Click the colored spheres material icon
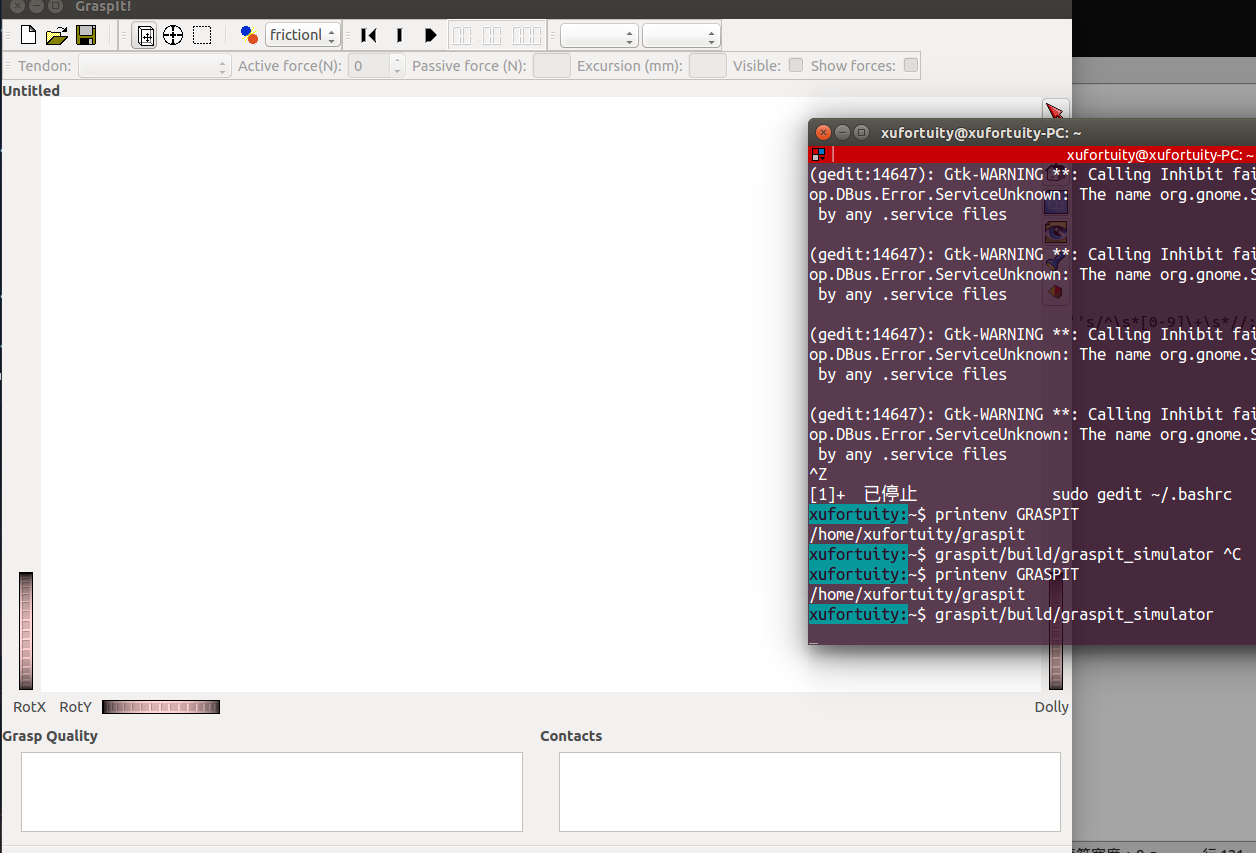This screenshot has width=1256, height=853. click(x=250, y=34)
